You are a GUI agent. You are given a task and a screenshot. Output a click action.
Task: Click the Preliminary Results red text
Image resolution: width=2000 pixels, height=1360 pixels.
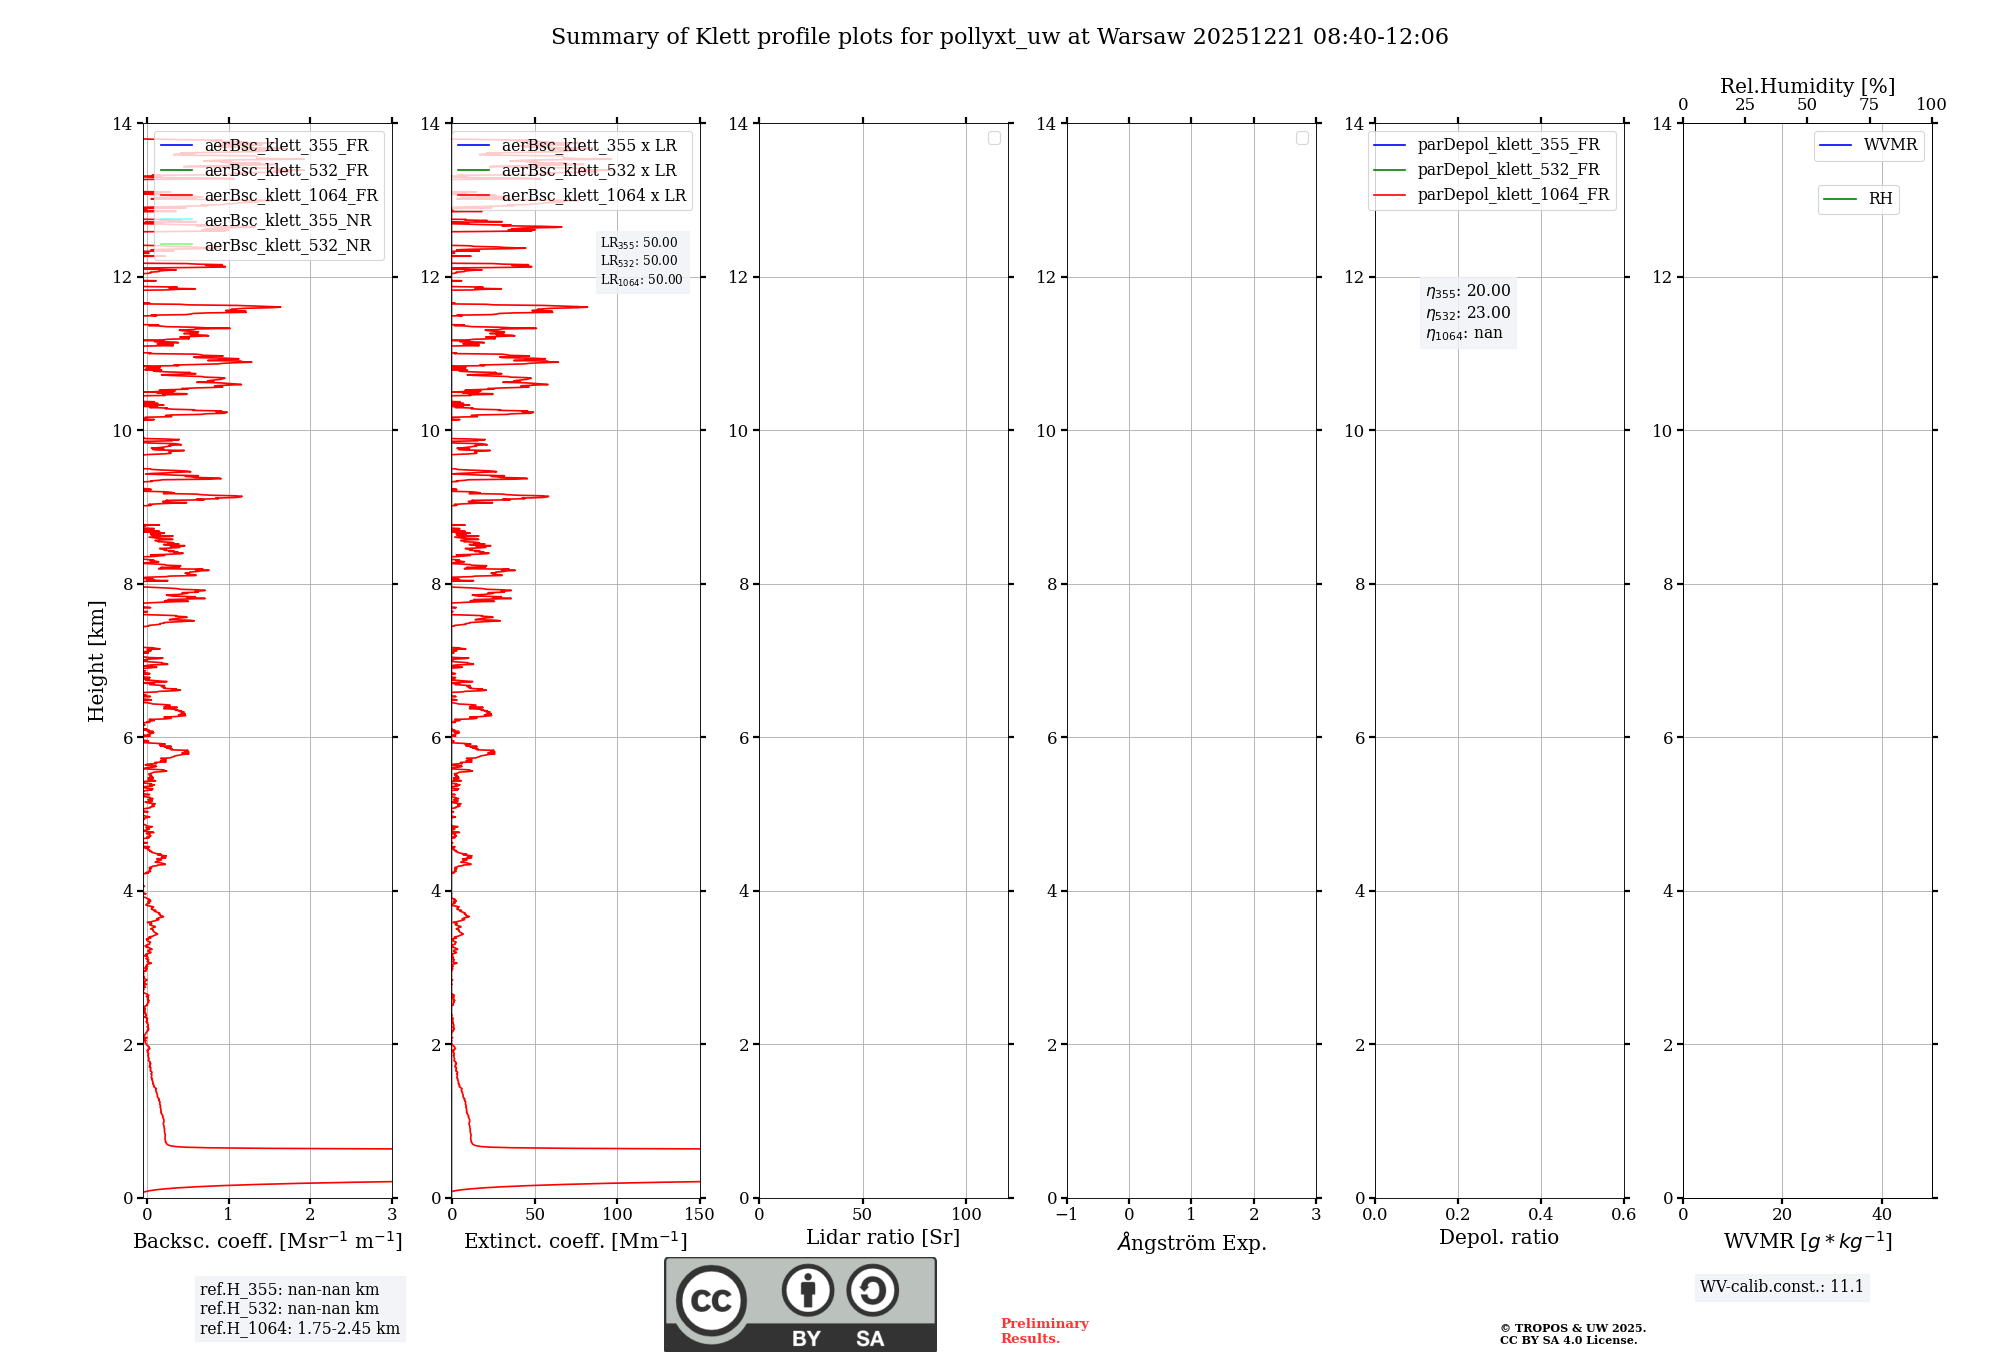pos(1044,1330)
